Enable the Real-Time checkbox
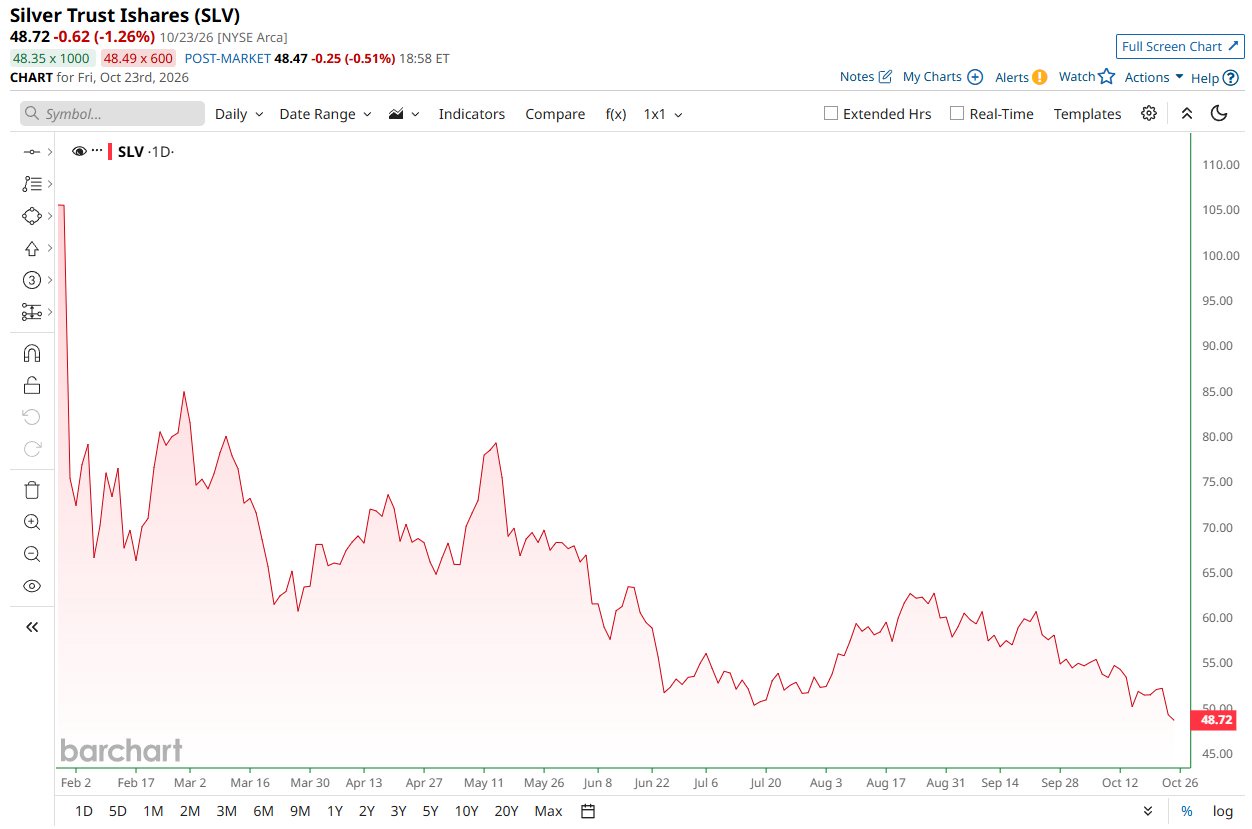Image resolution: width=1252 pixels, height=829 pixels. tap(957, 113)
